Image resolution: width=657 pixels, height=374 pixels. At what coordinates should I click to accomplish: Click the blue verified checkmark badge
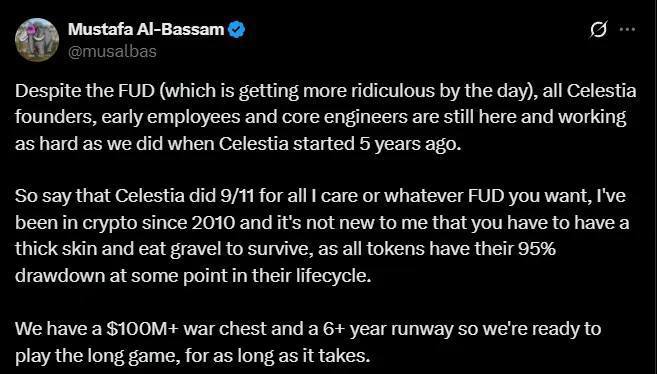click(237, 30)
